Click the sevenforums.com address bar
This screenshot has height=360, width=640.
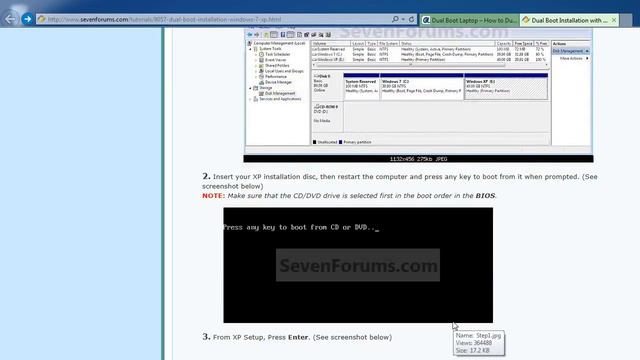pos(227,19)
